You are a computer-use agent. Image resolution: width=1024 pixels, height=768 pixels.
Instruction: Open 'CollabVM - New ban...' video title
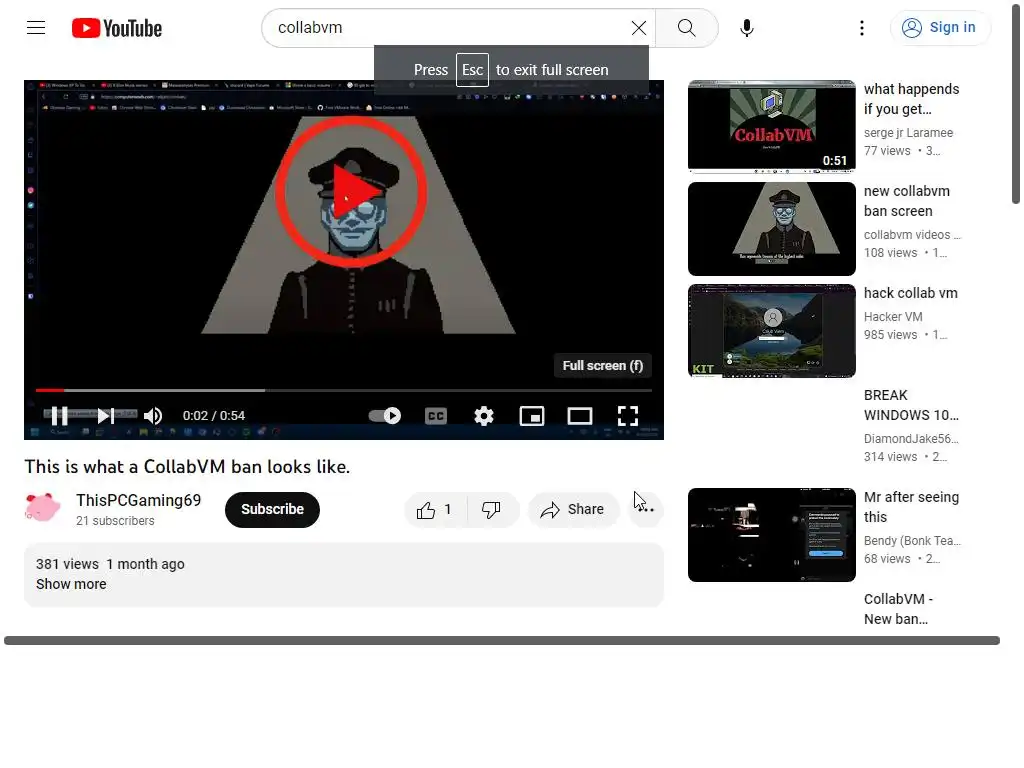coord(898,609)
